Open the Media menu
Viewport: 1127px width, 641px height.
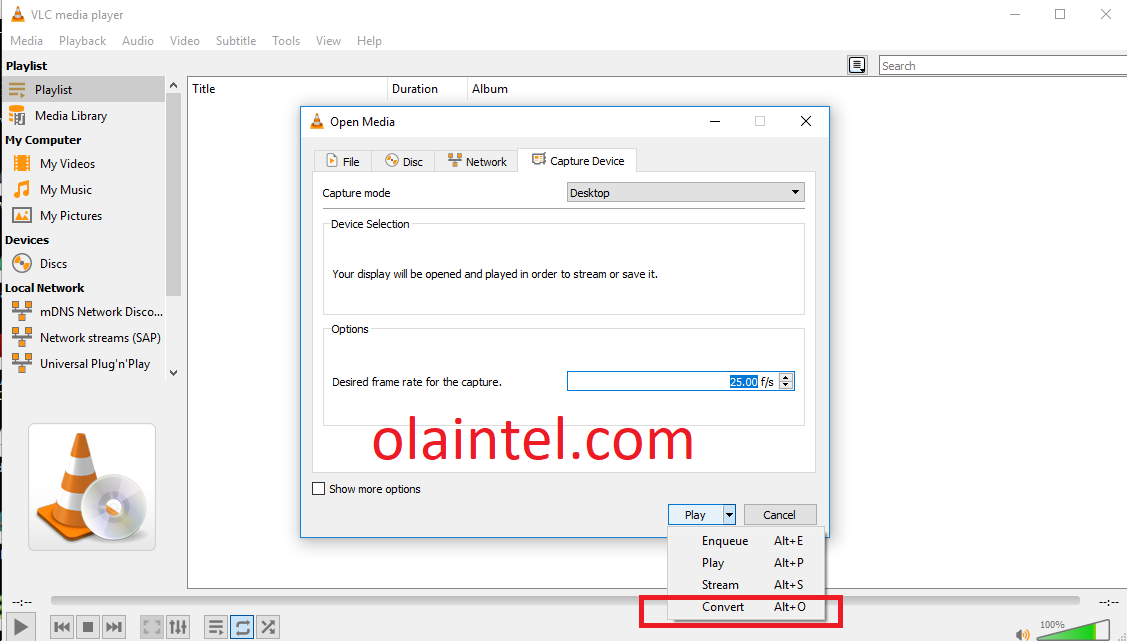[27, 41]
